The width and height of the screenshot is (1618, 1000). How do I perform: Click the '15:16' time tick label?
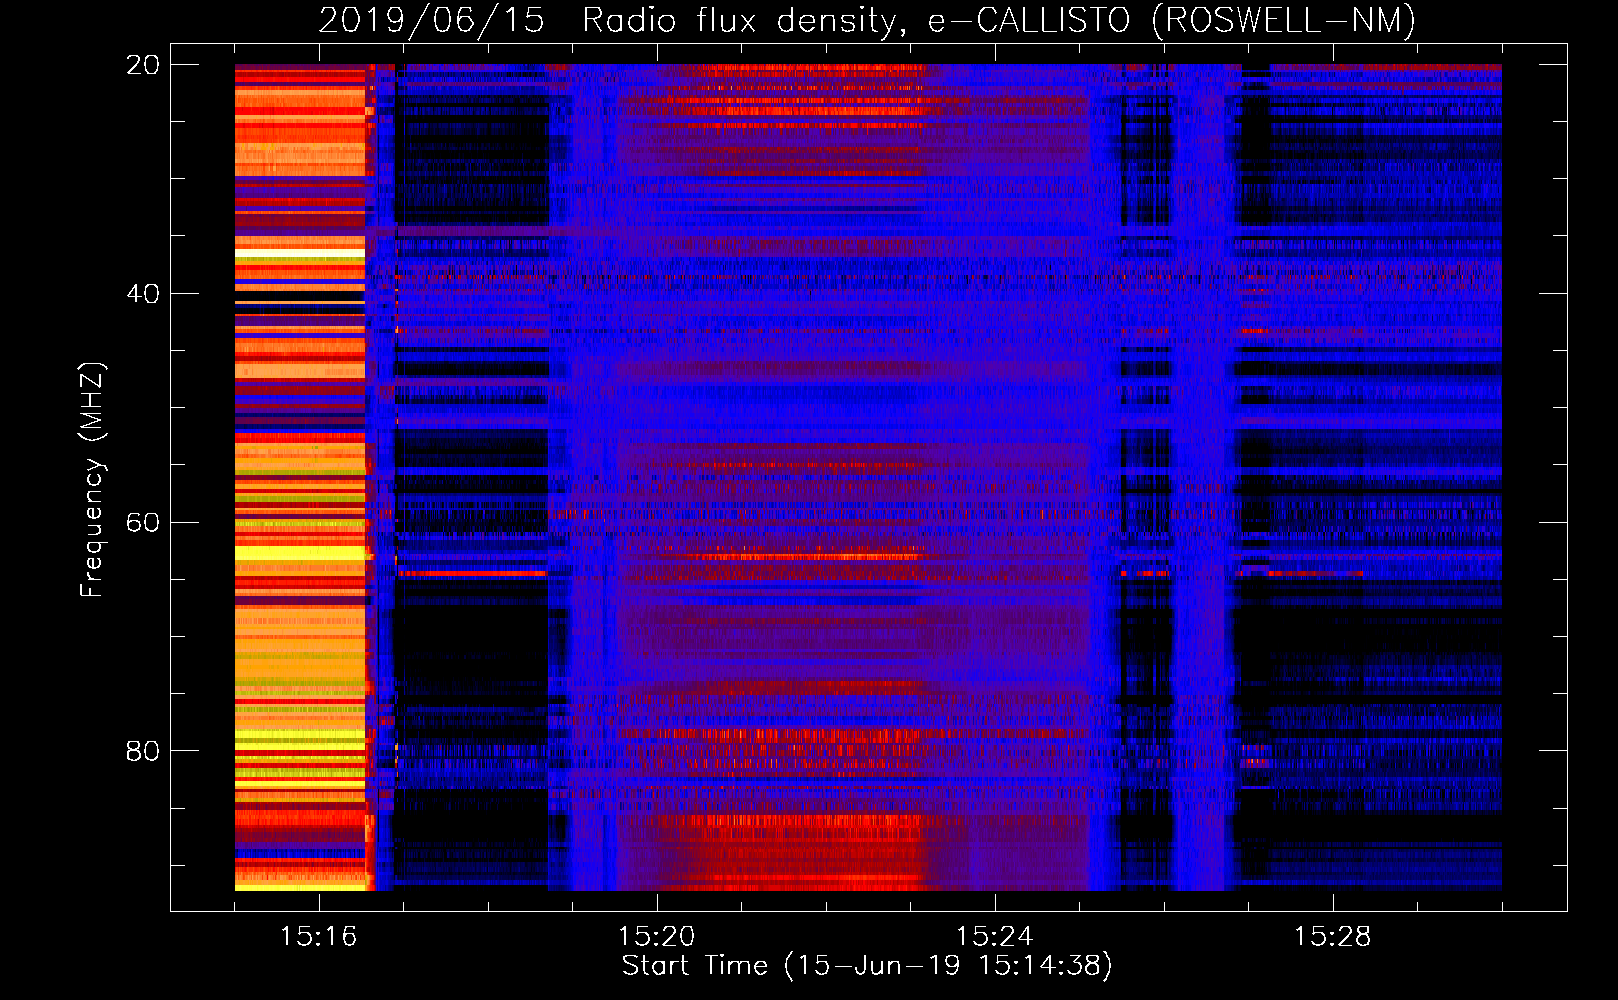pyautogui.click(x=319, y=936)
